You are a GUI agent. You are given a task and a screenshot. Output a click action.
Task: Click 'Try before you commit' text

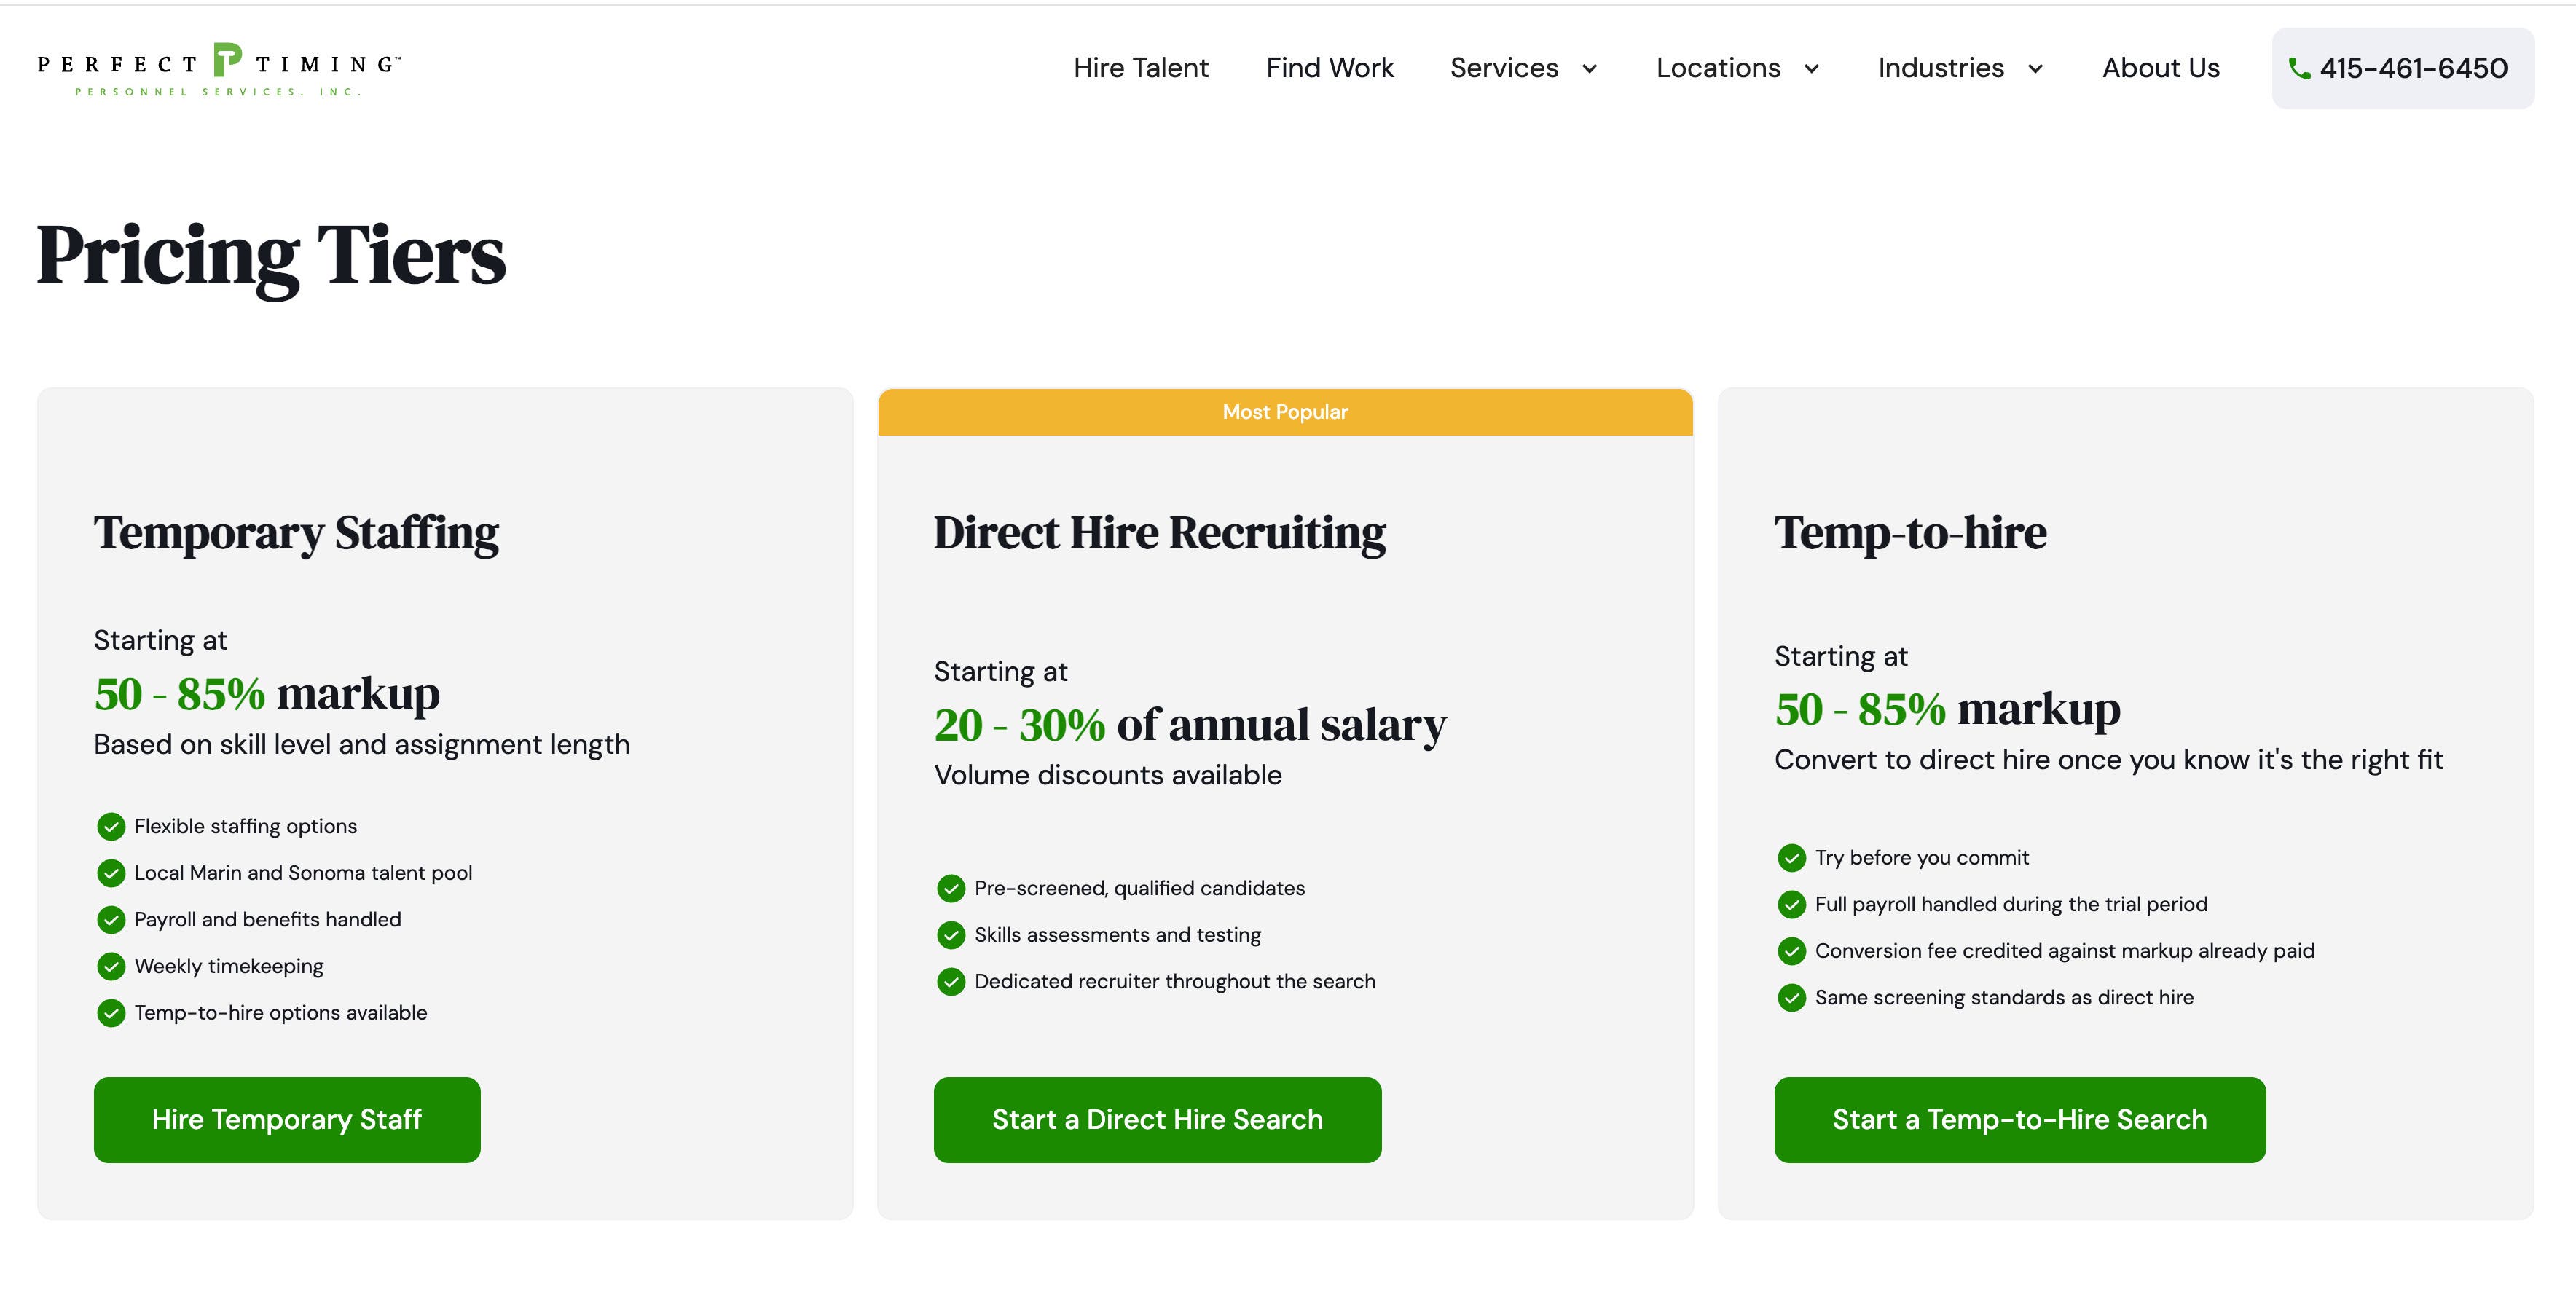tap(1922, 858)
